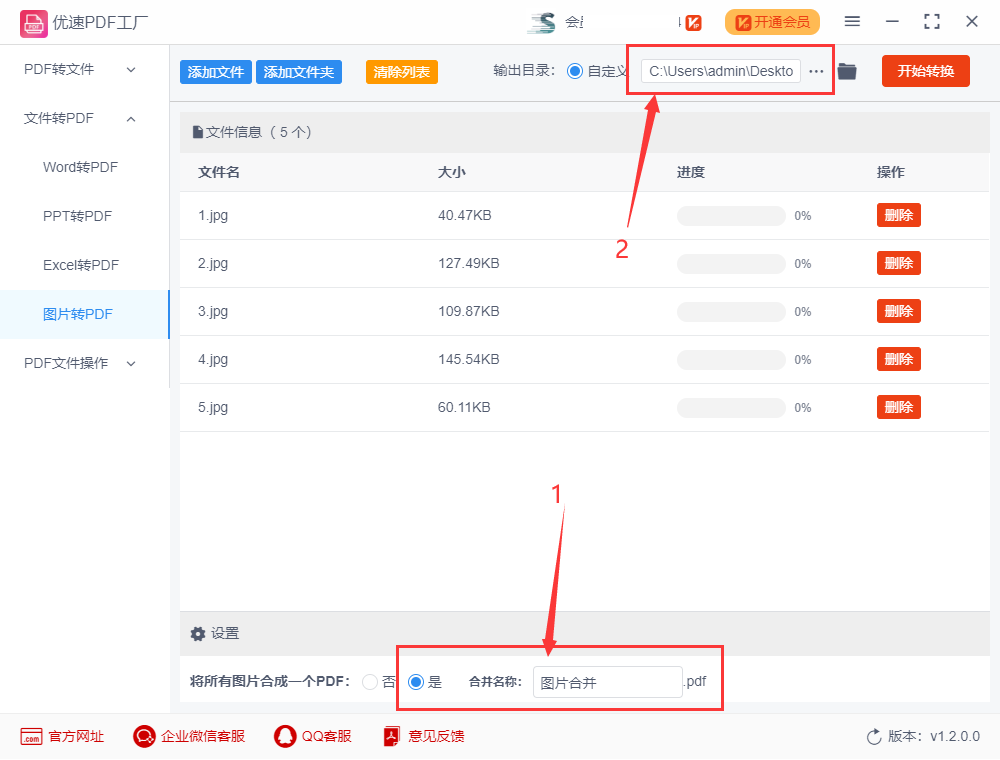
Task: Delete the 1.jpg row
Action: click(899, 216)
